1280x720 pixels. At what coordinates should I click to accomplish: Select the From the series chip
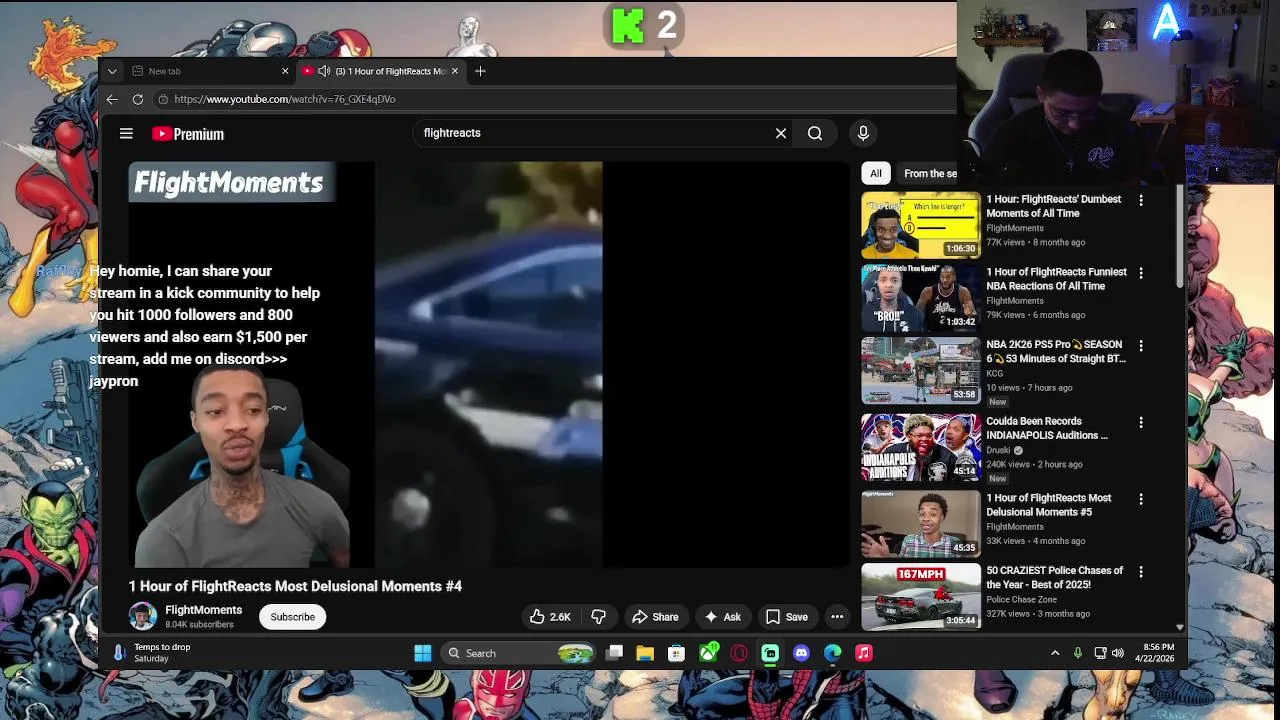(930, 173)
